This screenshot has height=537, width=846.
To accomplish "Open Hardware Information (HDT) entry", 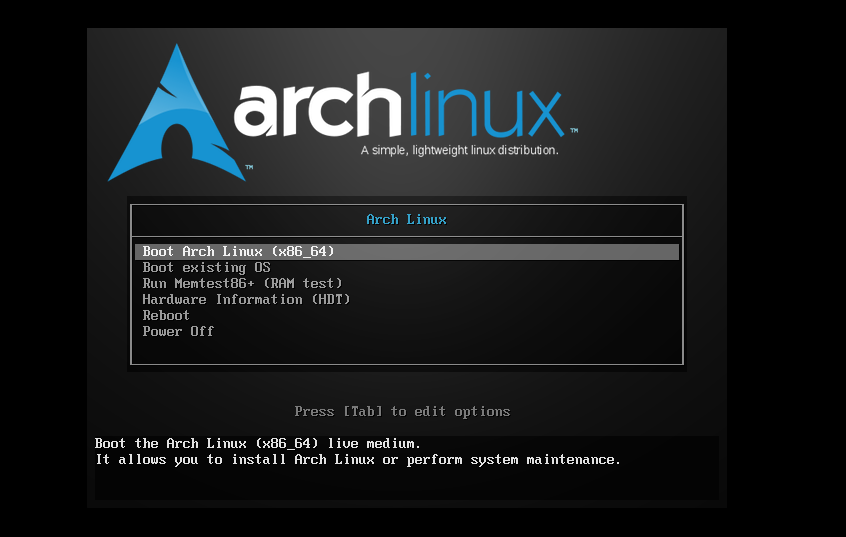I will click(x=246, y=300).
